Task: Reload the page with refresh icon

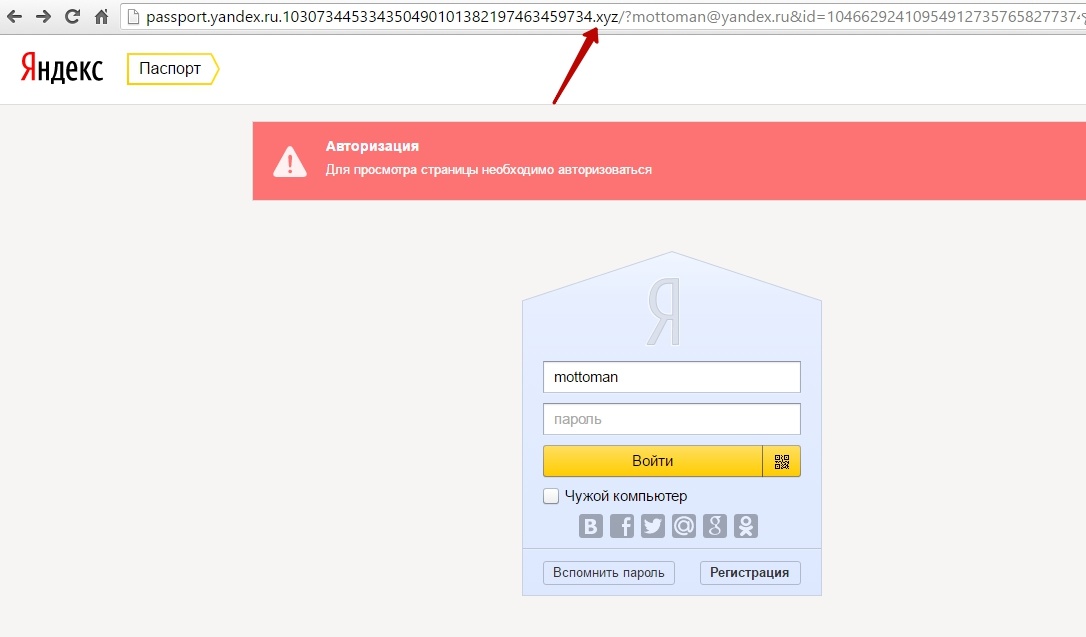Action: coord(72,17)
